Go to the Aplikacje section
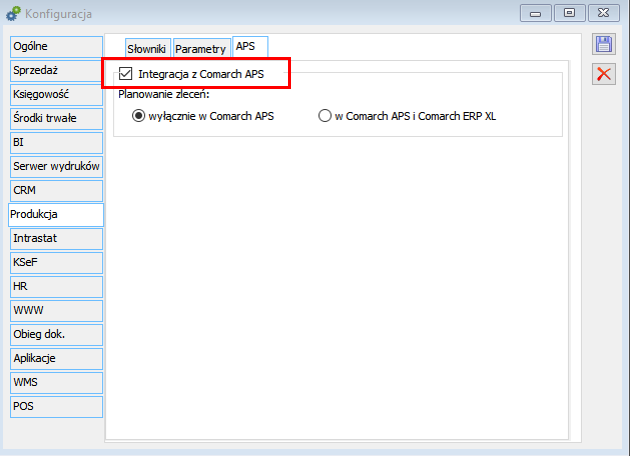Viewport: 630px width, 457px height. click(x=56, y=359)
